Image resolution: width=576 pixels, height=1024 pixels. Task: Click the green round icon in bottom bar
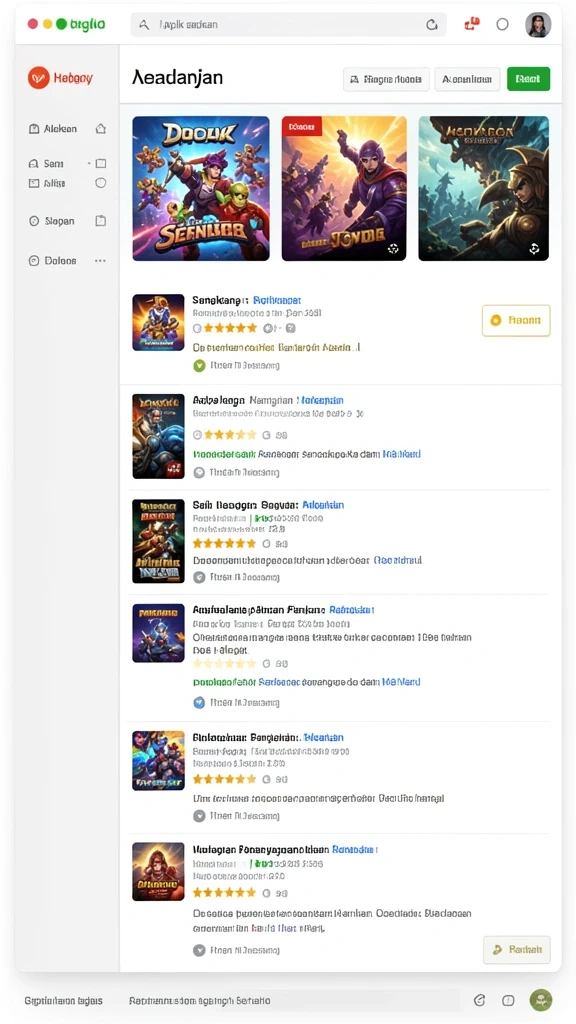click(x=541, y=1000)
